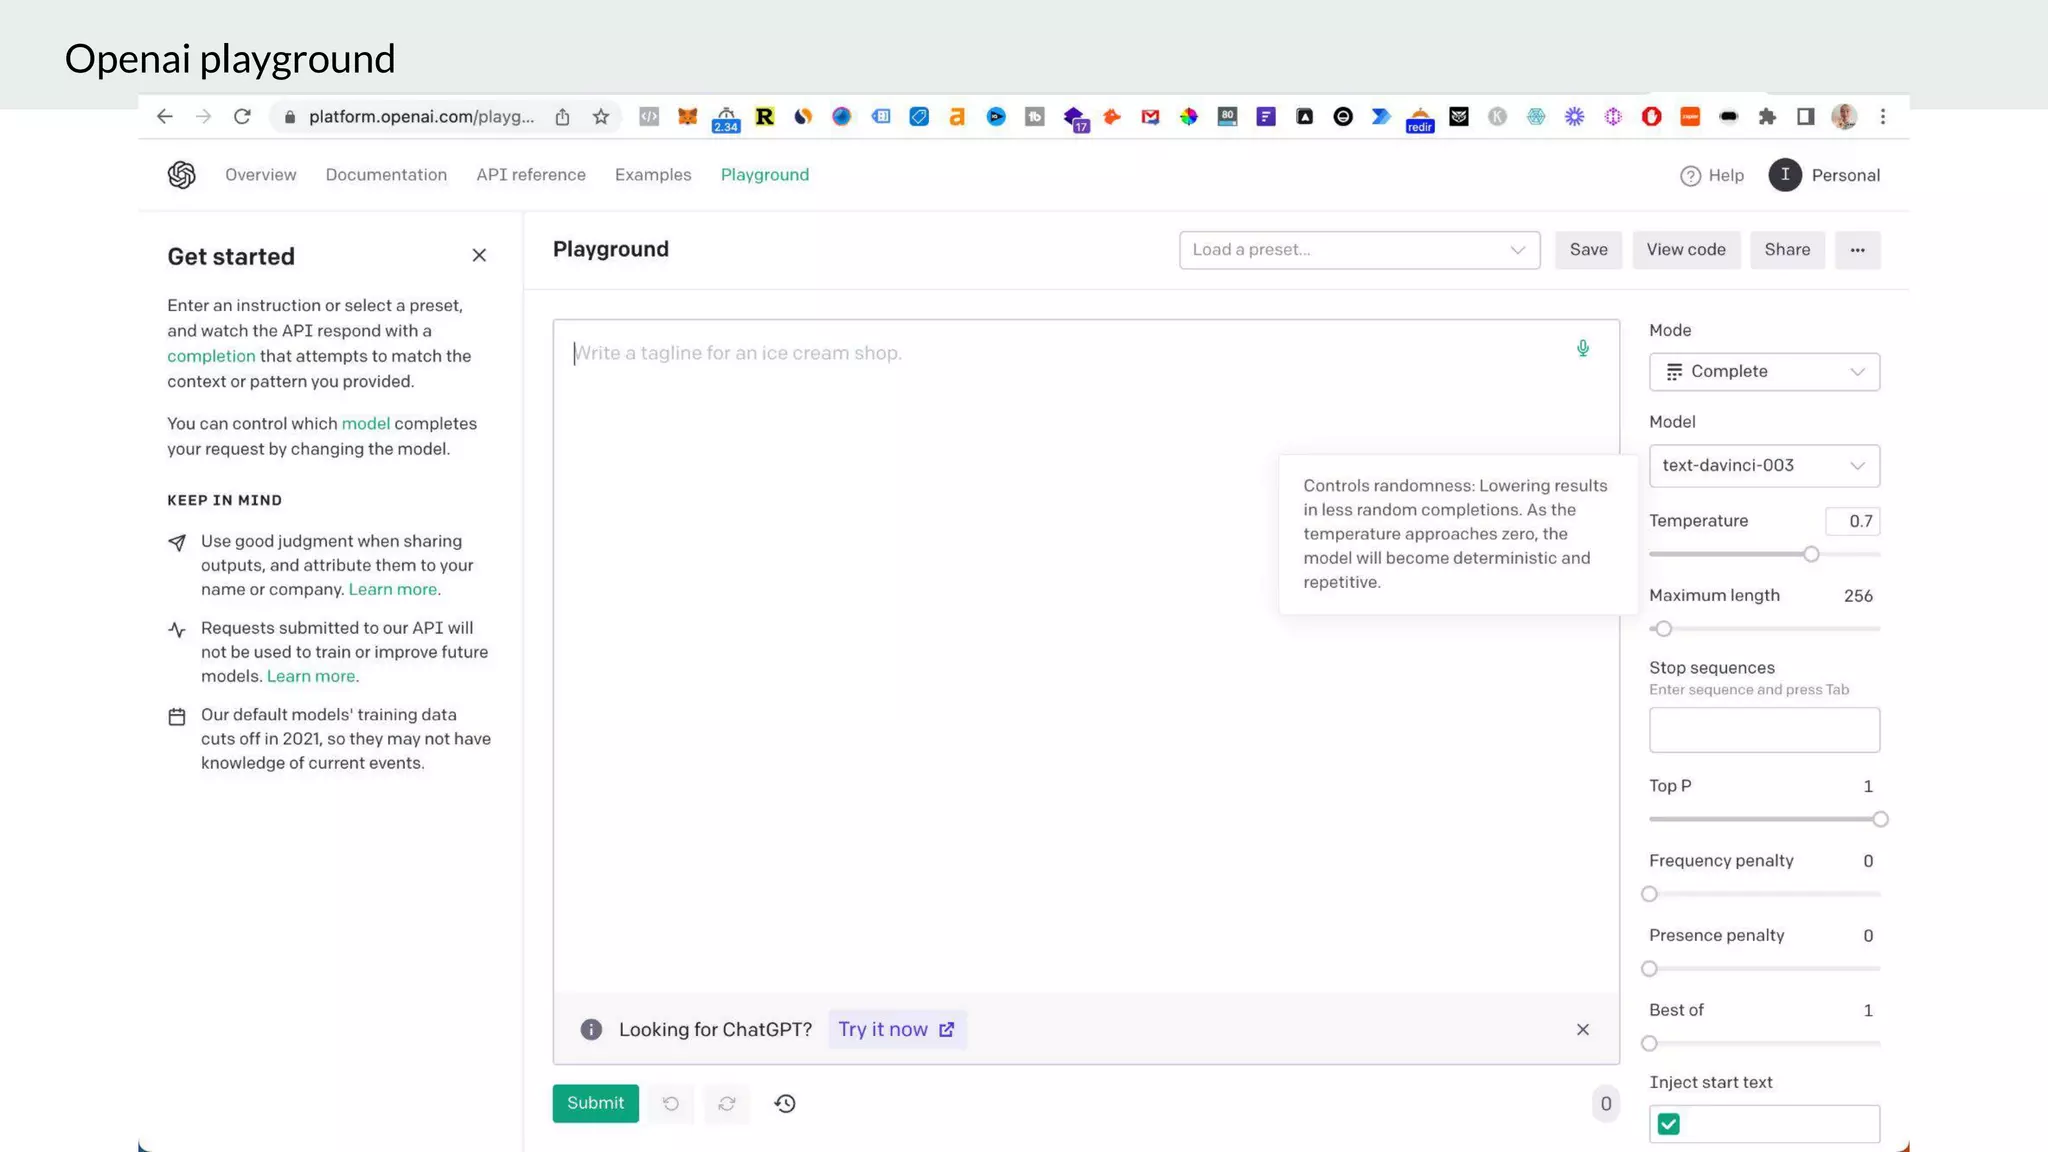Viewport: 2048px width, 1152px height.
Task: Open the 'model' link in Get started
Action: tap(366, 424)
